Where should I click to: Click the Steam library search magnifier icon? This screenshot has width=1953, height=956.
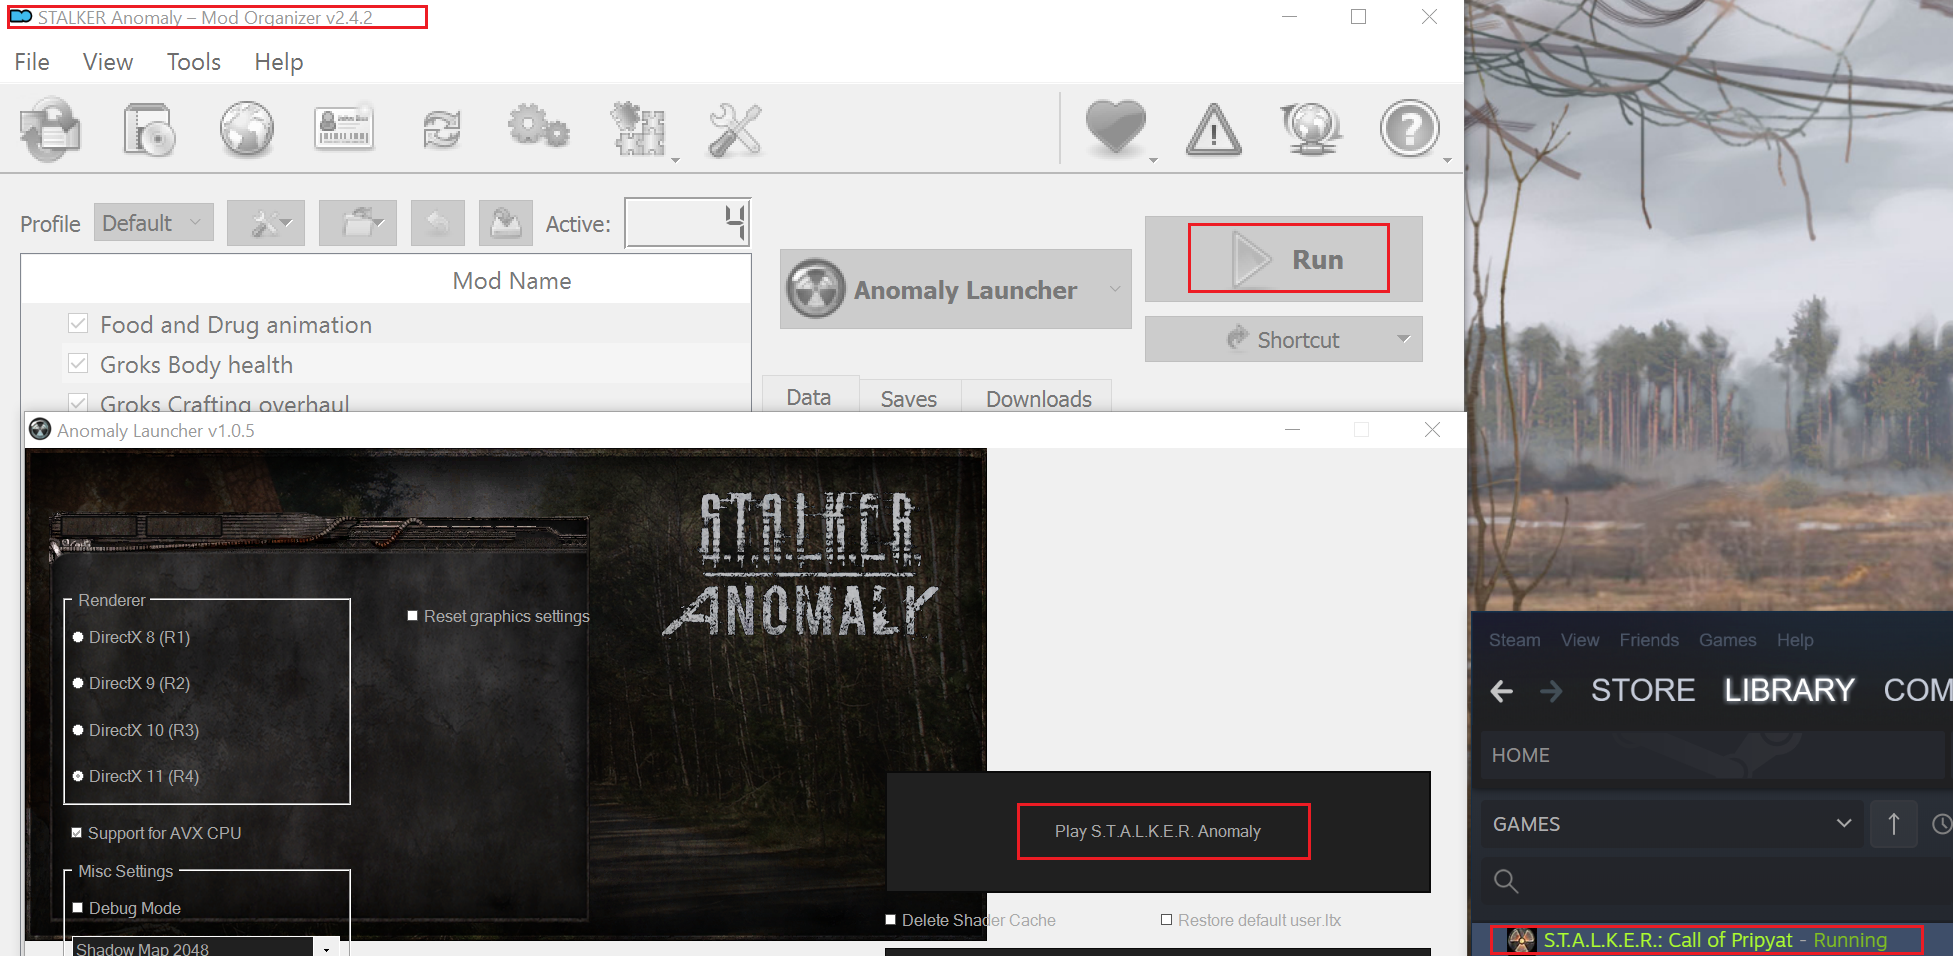point(1506,881)
